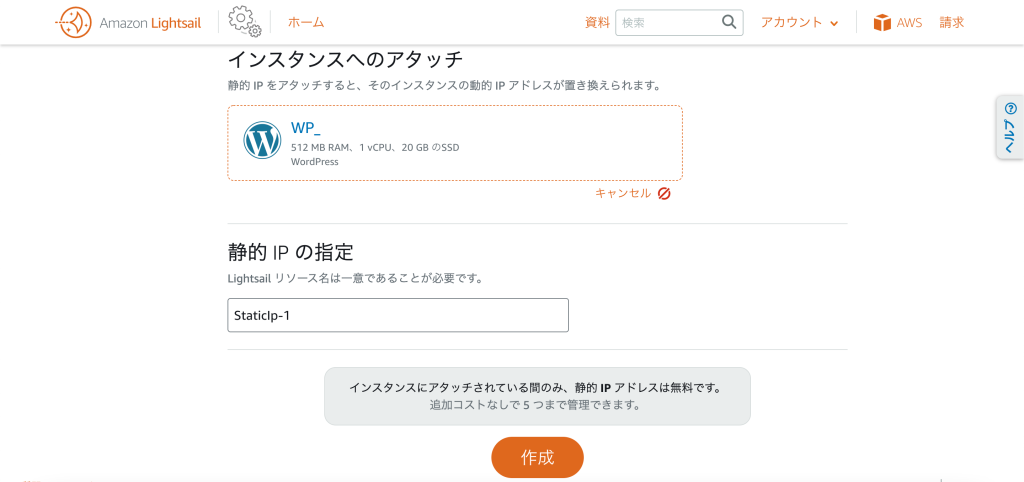Open the settings gears icon
The width and height of the screenshot is (1024, 482).
point(245,22)
